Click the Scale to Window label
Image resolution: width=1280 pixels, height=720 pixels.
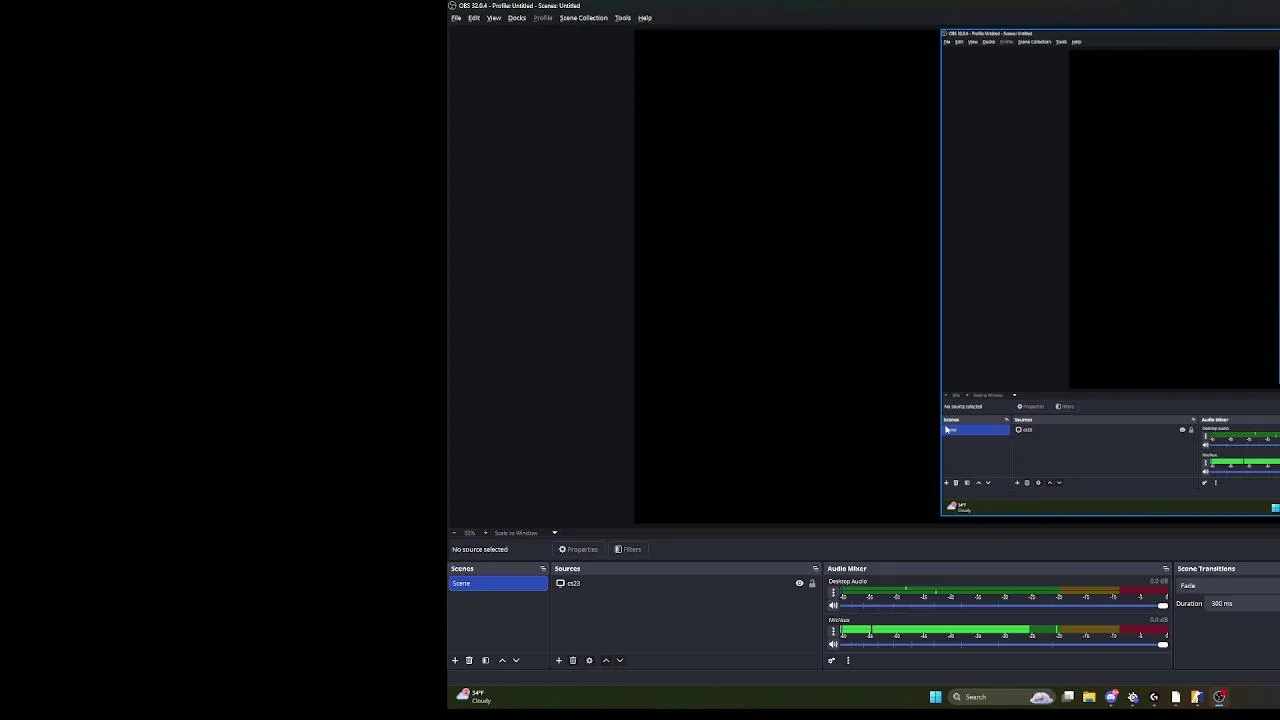point(516,533)
